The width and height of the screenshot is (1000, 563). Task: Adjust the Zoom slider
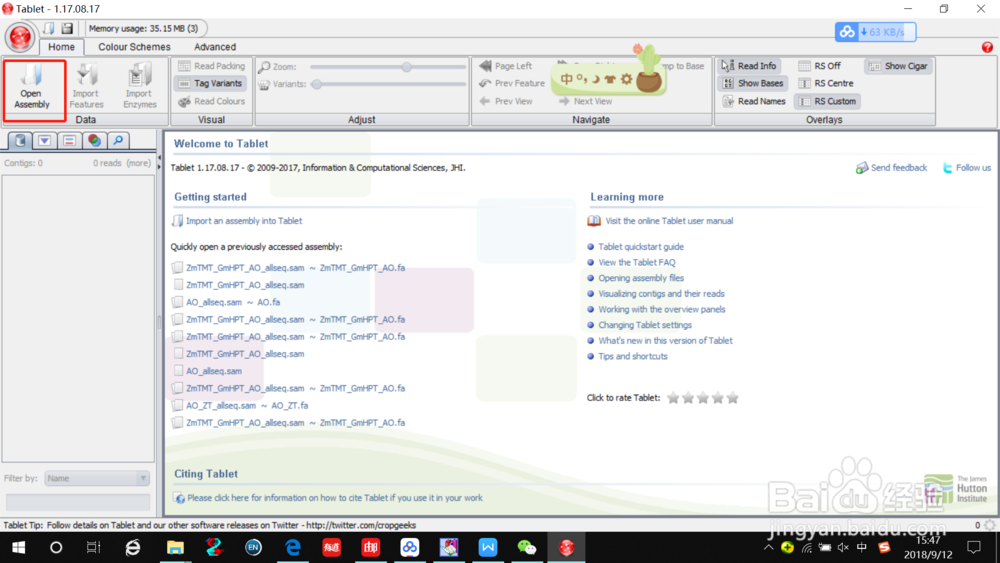point(406,67)
